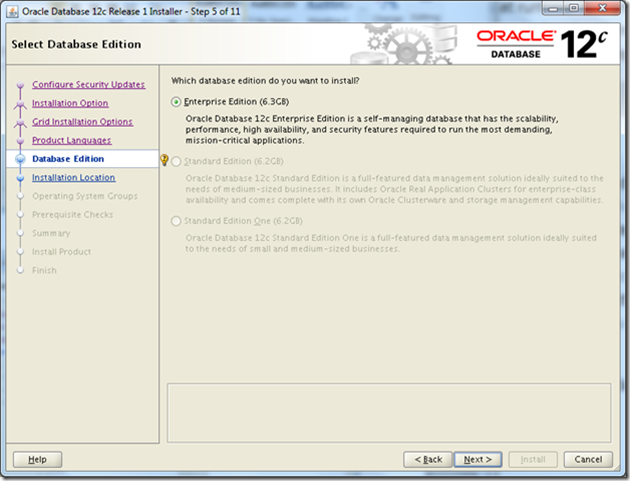Click the Enterprise Edition description text
The height and width of the screenshot is (481, 630).
(x=372, y=129)
